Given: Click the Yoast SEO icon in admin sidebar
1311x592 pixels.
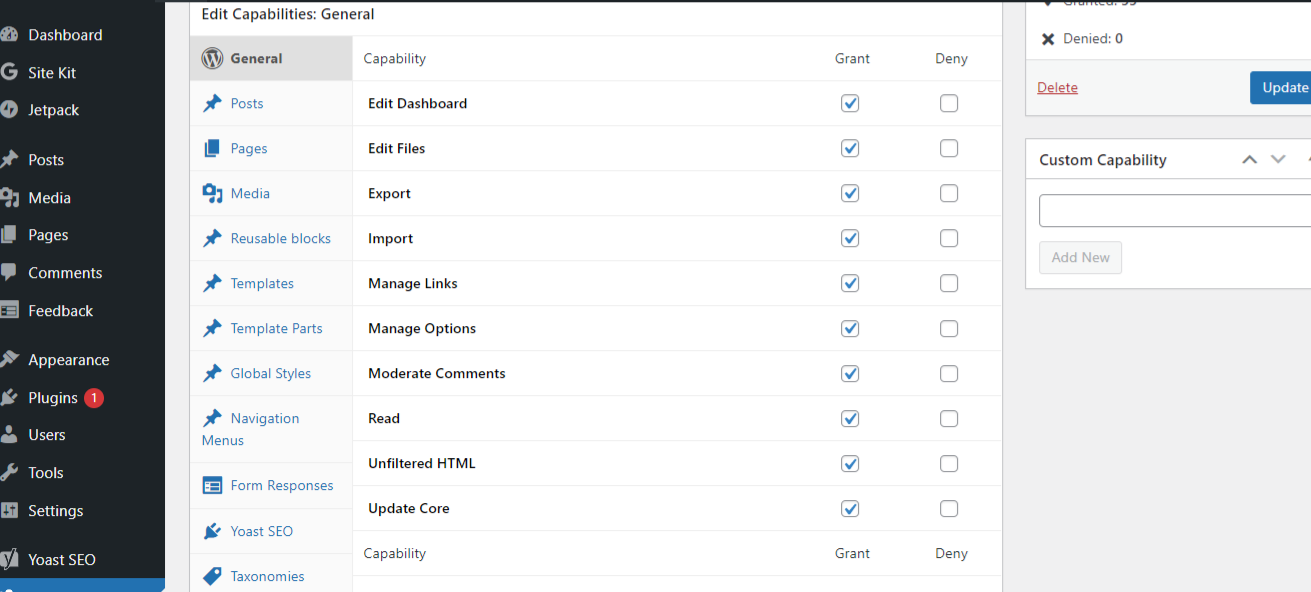Looking at the screenshot, I should coord(9,560).
